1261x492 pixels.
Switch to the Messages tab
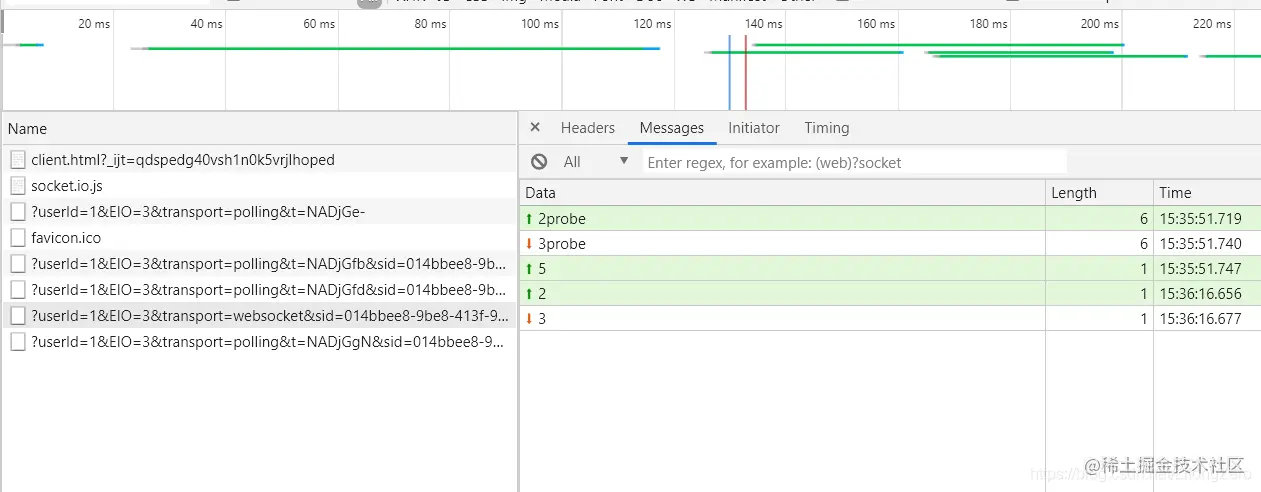pos(672,128)
